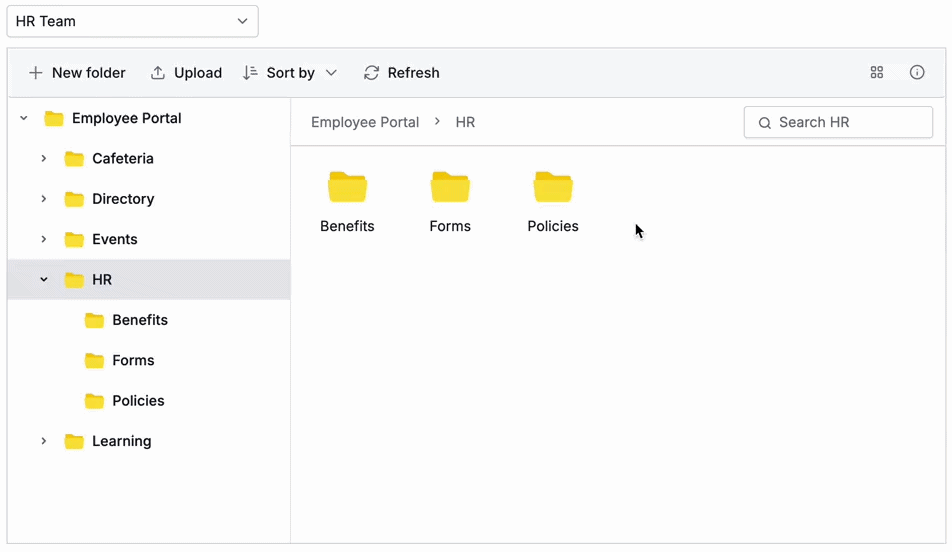Viewport: 952px width, 552px height.
Task: Expand the Directory folder chevron
Action: click(x=44, y=199)
